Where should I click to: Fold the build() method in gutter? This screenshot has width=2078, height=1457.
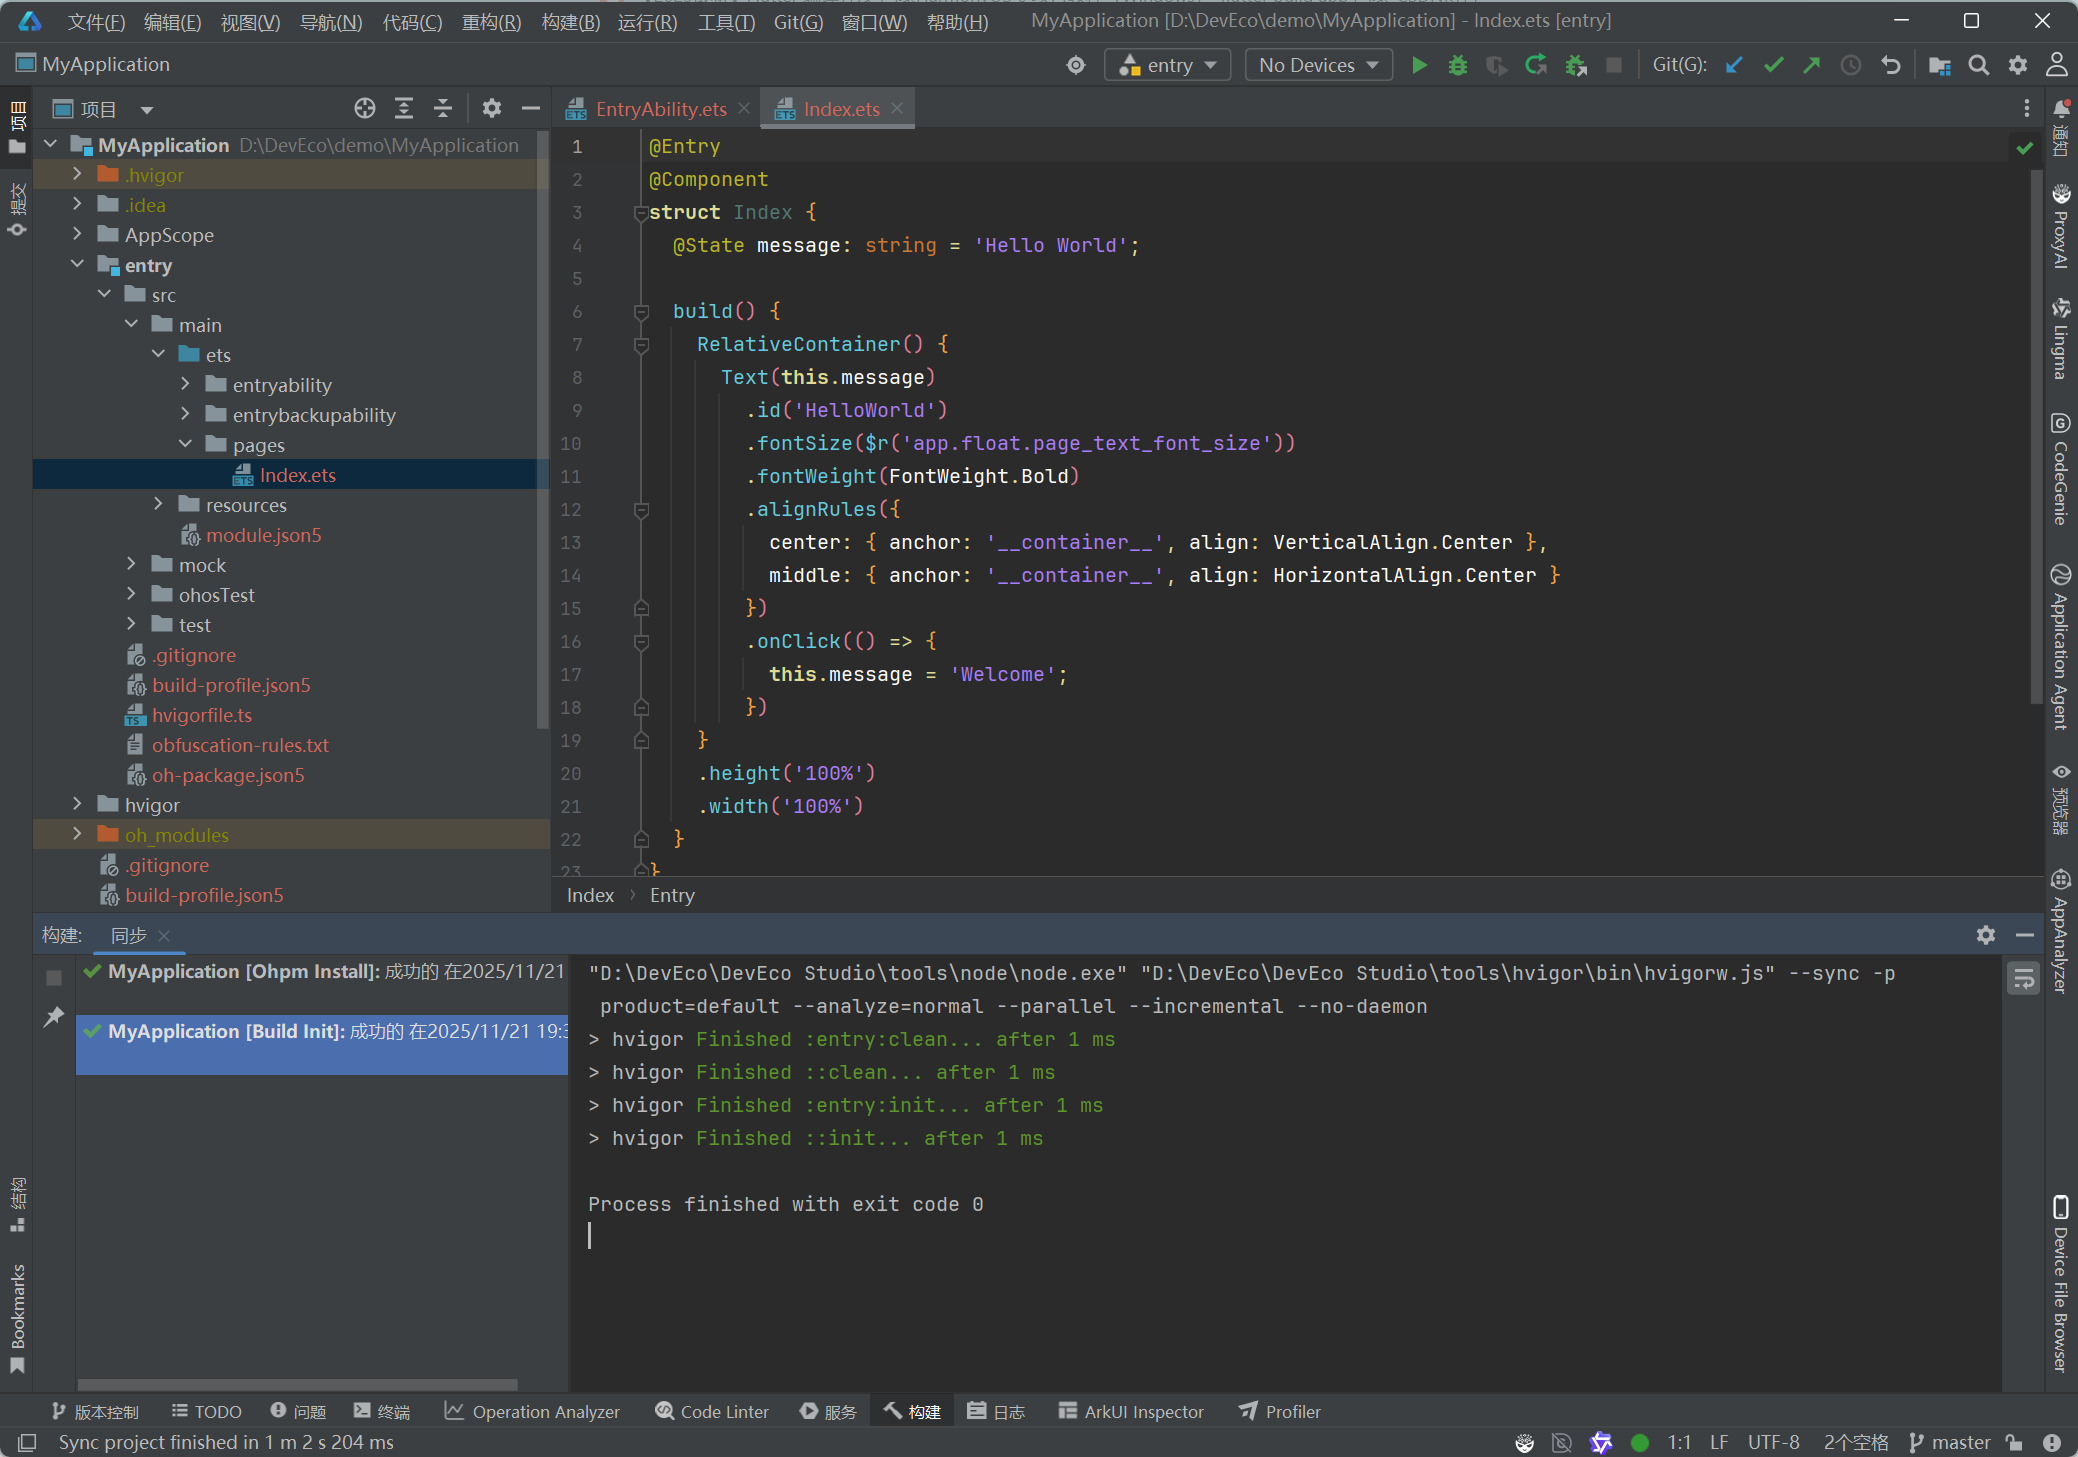pyautogui.click(x=642, y=312)
